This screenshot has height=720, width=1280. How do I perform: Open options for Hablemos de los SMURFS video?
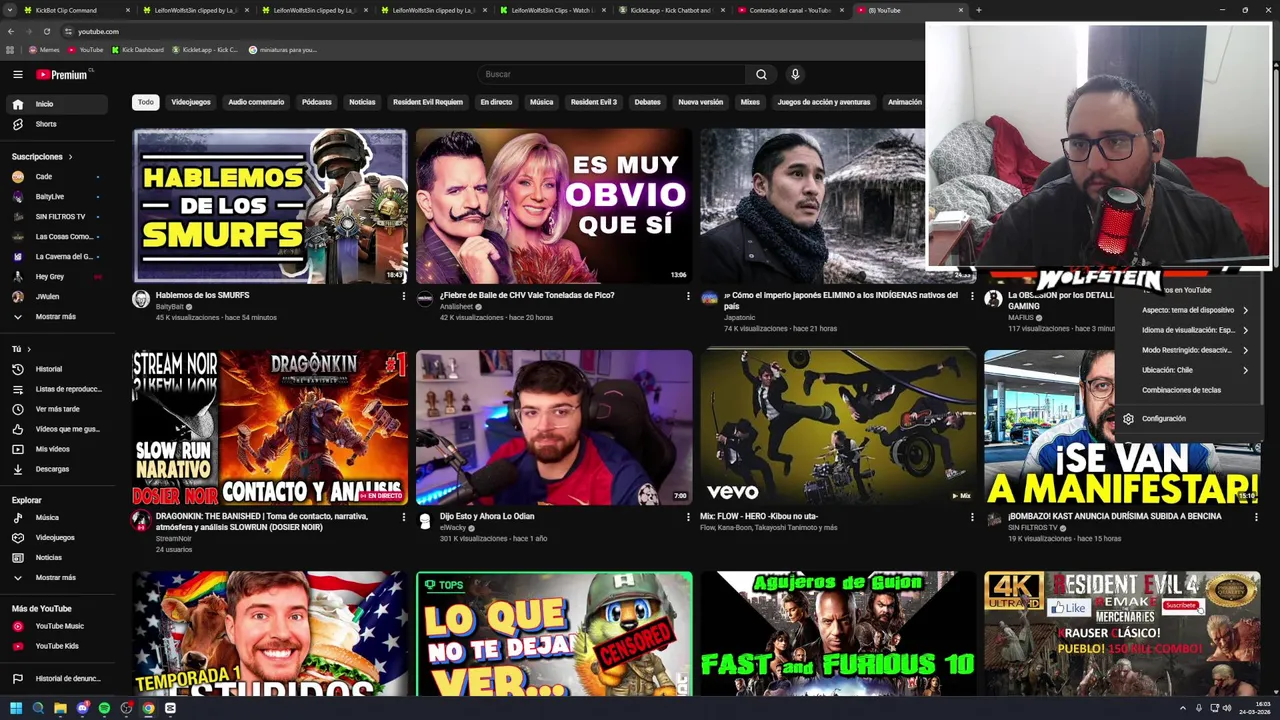pos(404,296)
